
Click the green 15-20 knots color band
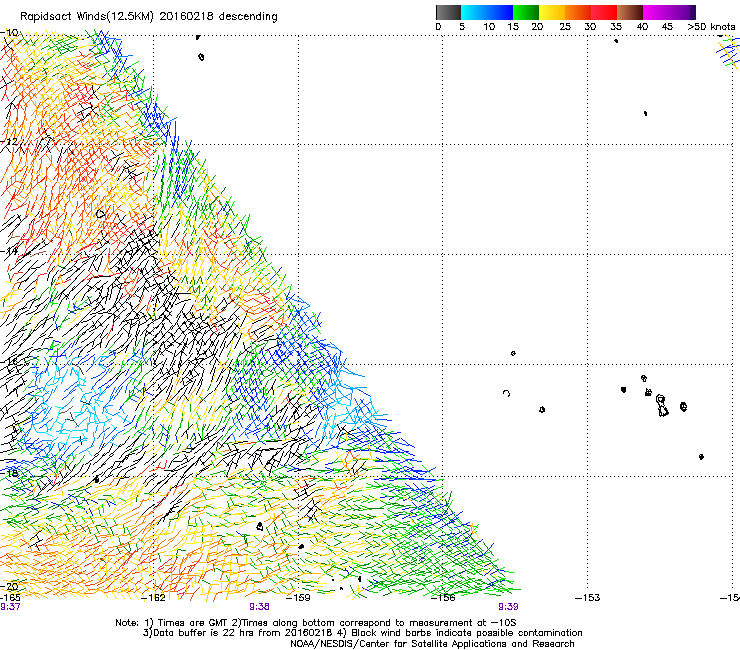pyautogui.click(x=526, y=12)
